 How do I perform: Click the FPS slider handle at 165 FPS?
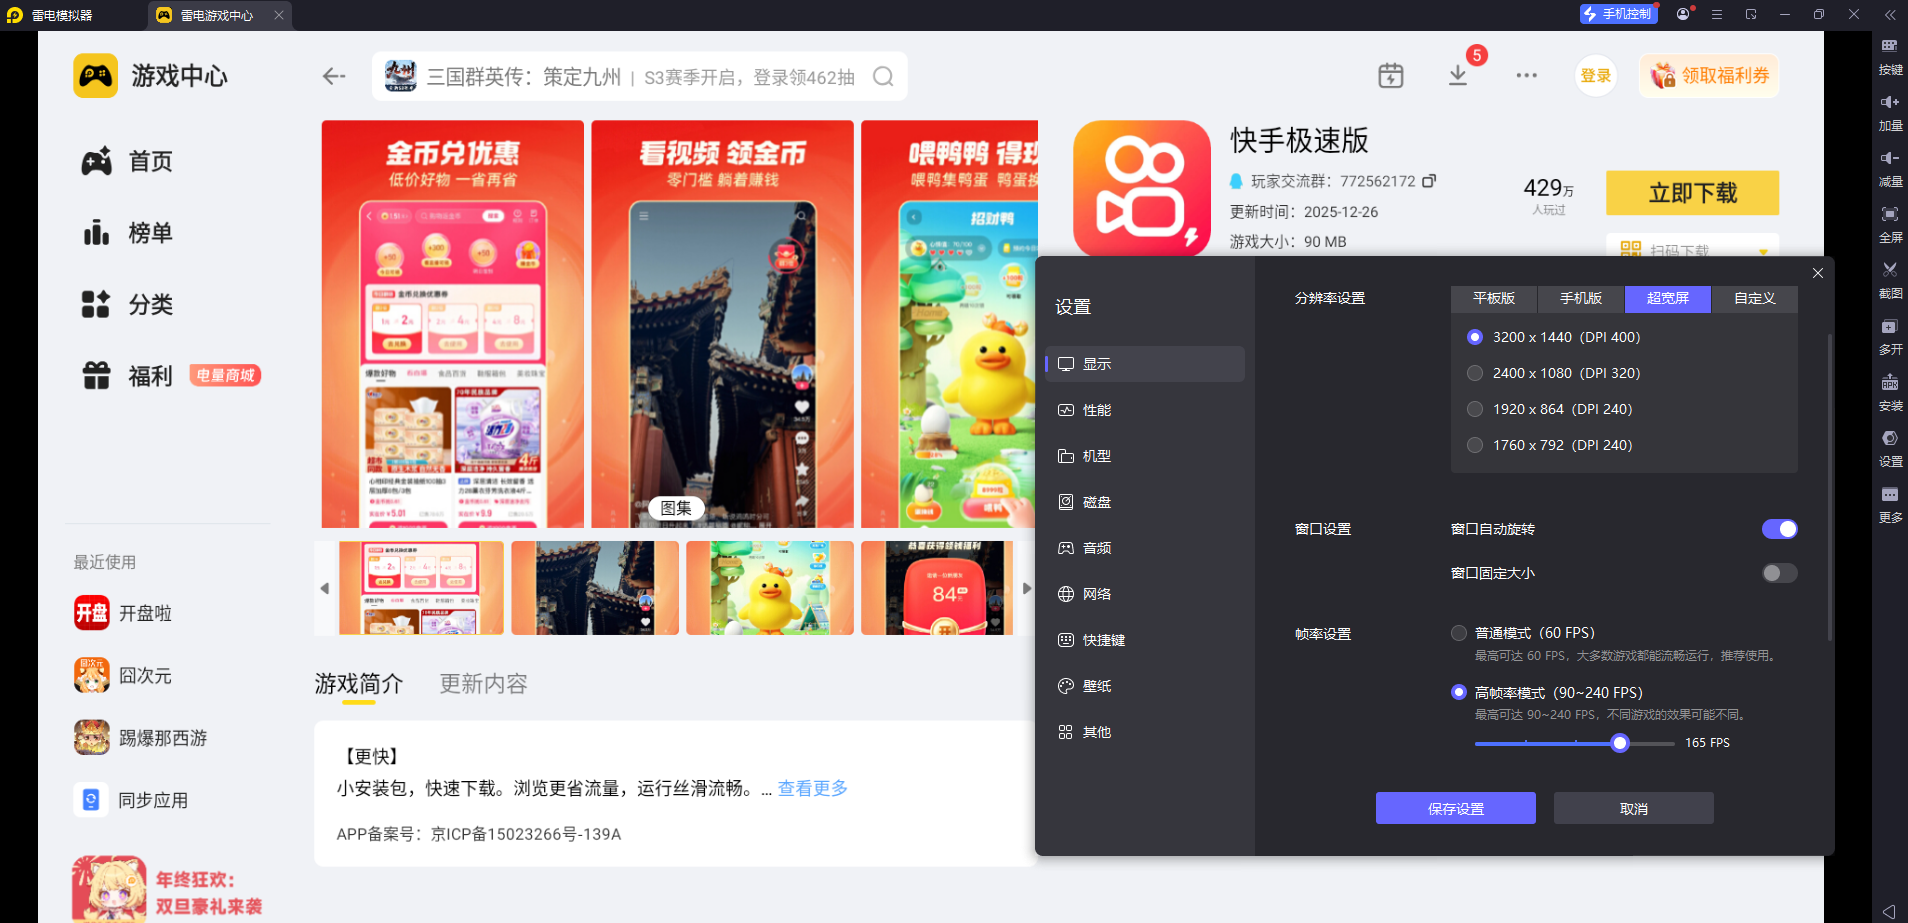coord(1620,743)
